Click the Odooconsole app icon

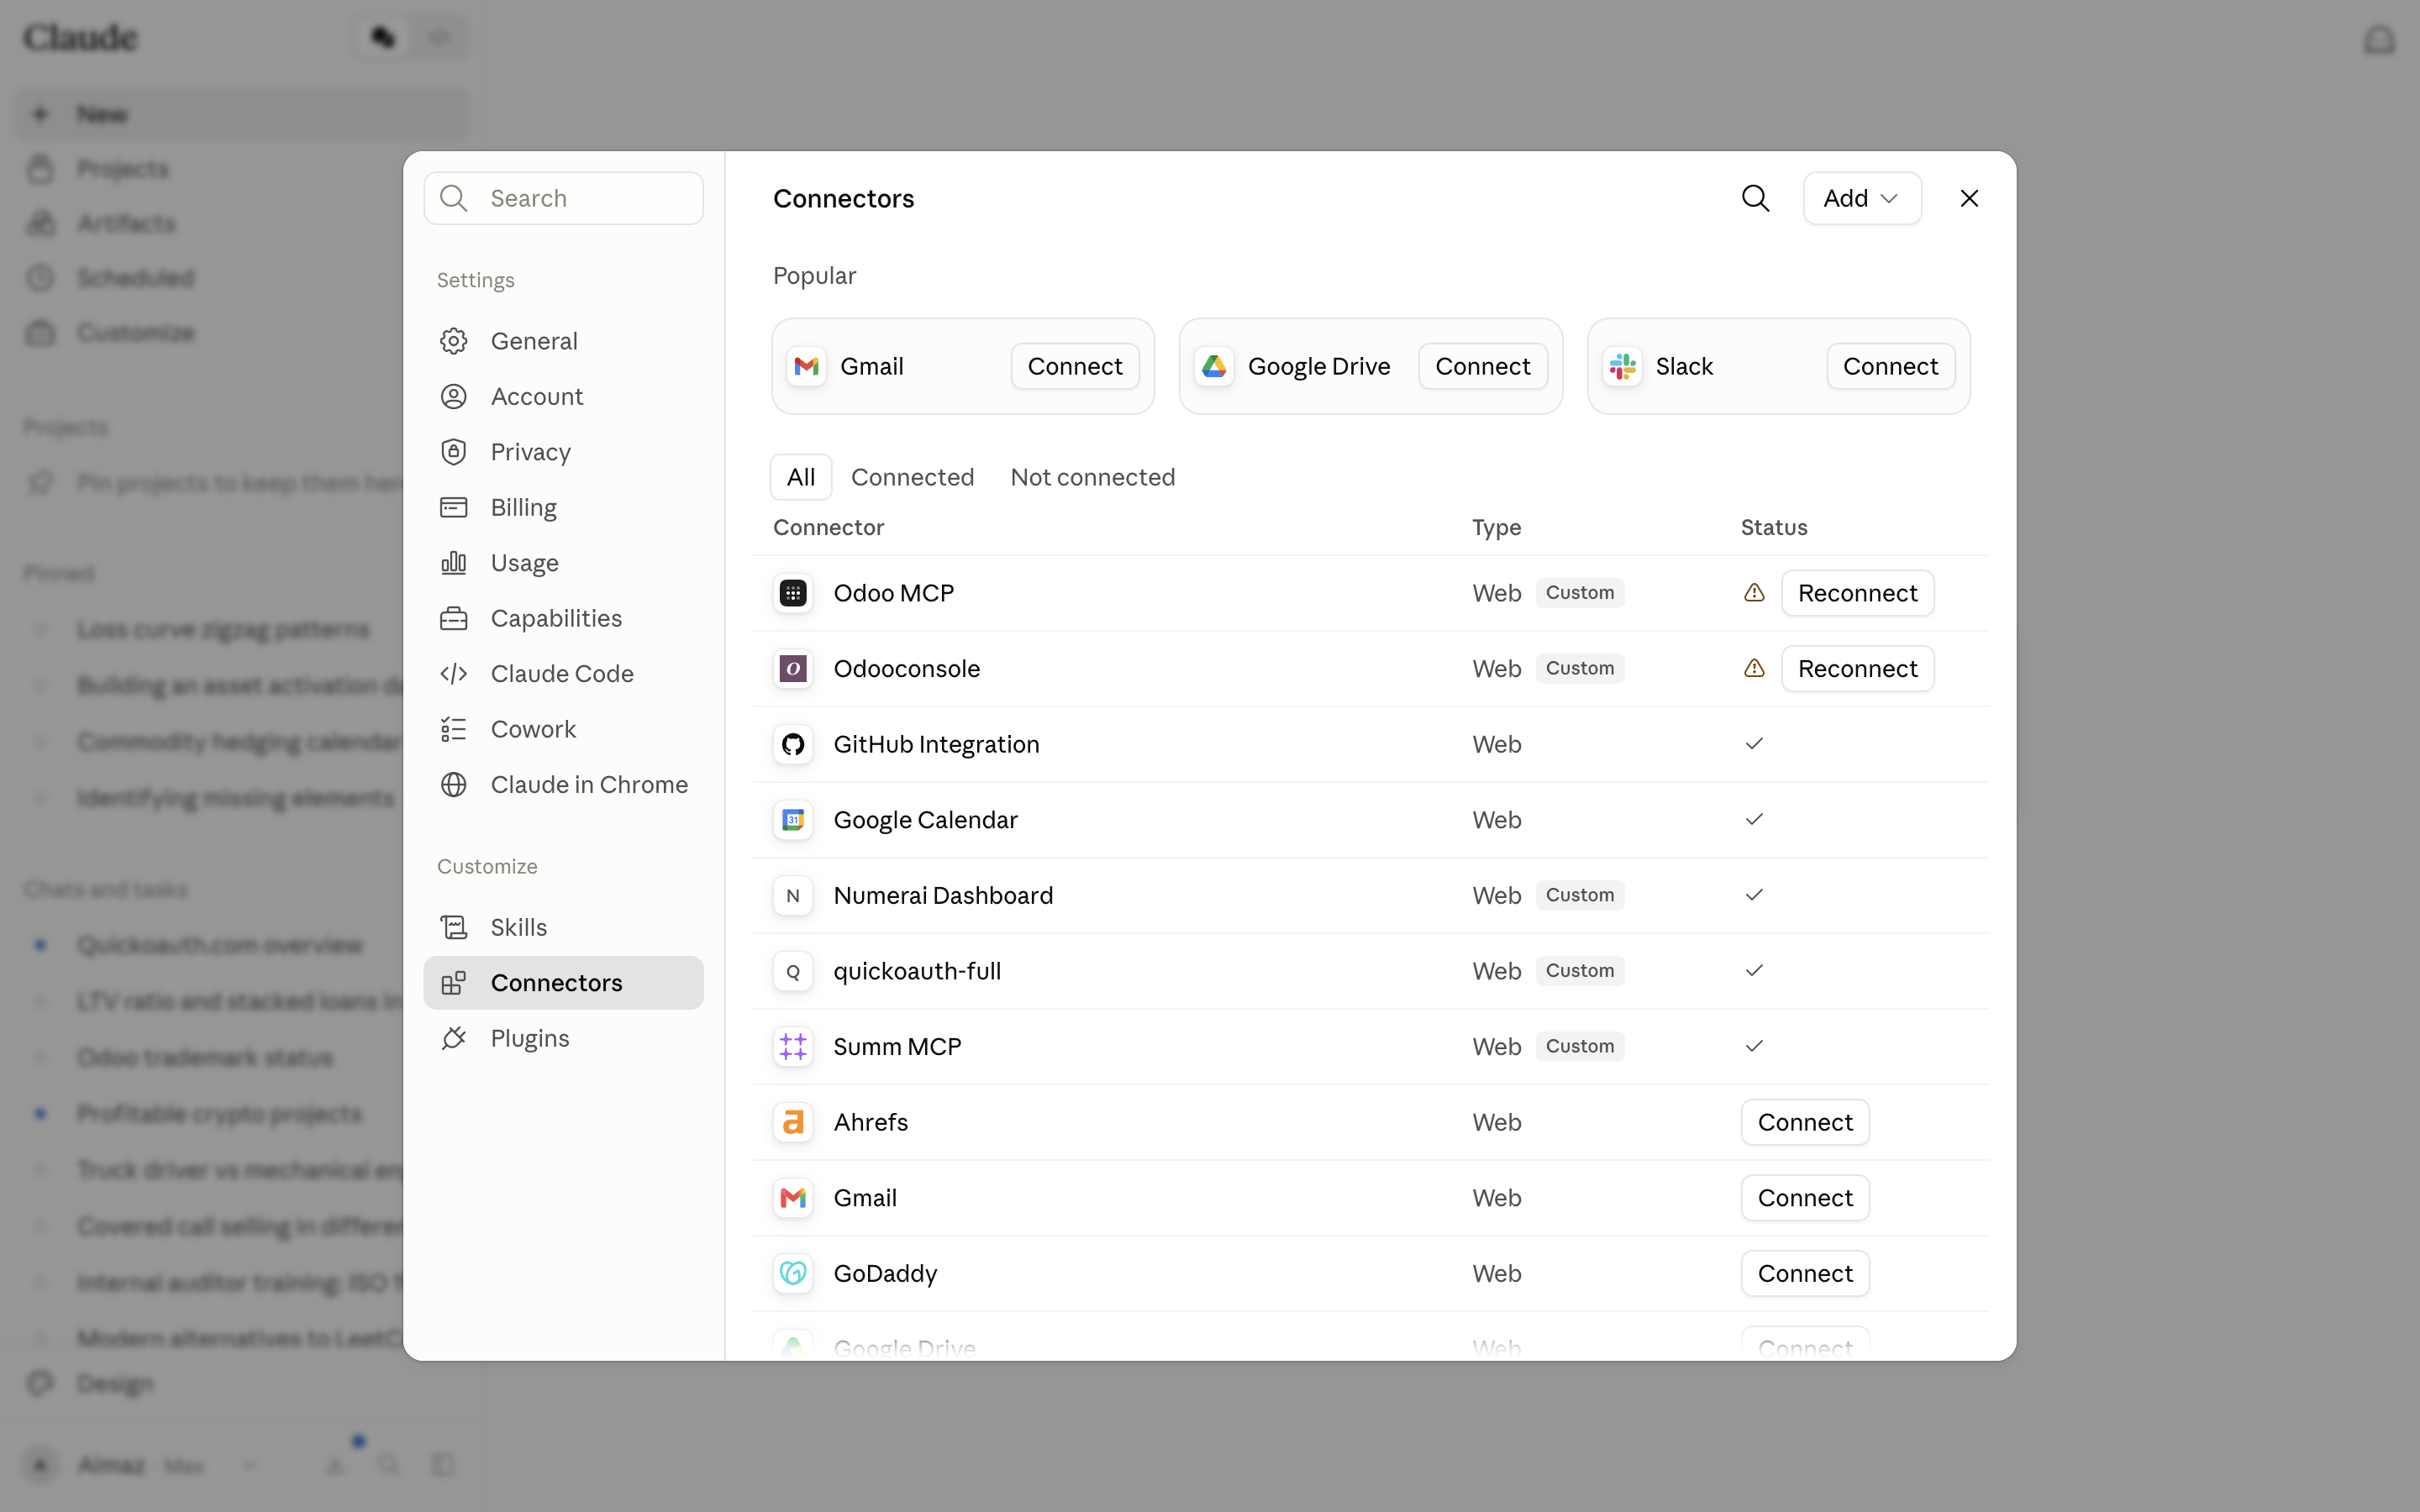point(793,669)
